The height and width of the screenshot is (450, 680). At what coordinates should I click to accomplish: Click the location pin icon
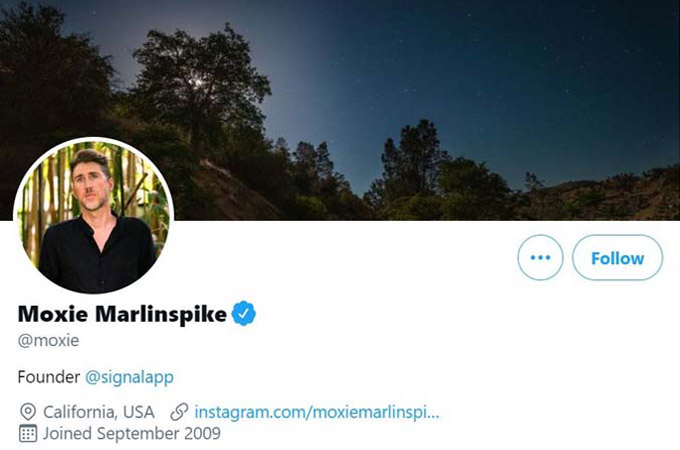(28, 411)
